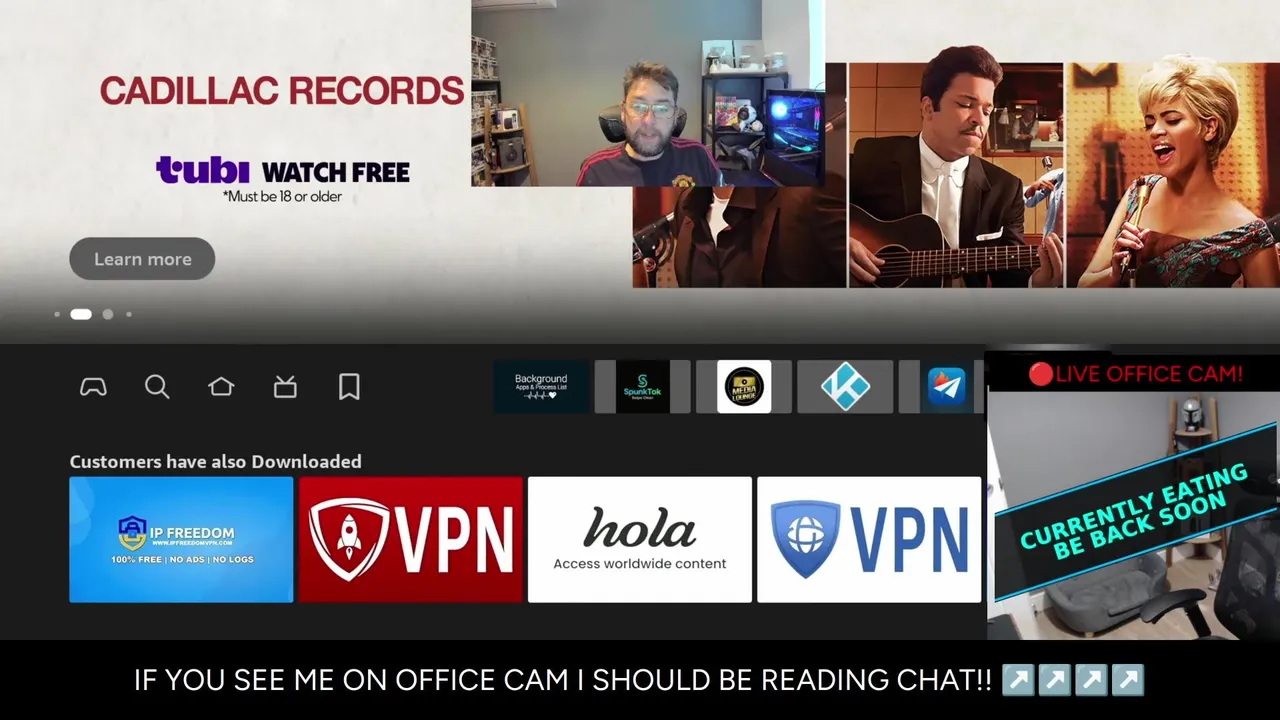This screenshot has height=720, width=1280.
Task: Launch Background Apps & Process List app
Action: point(541,387)
